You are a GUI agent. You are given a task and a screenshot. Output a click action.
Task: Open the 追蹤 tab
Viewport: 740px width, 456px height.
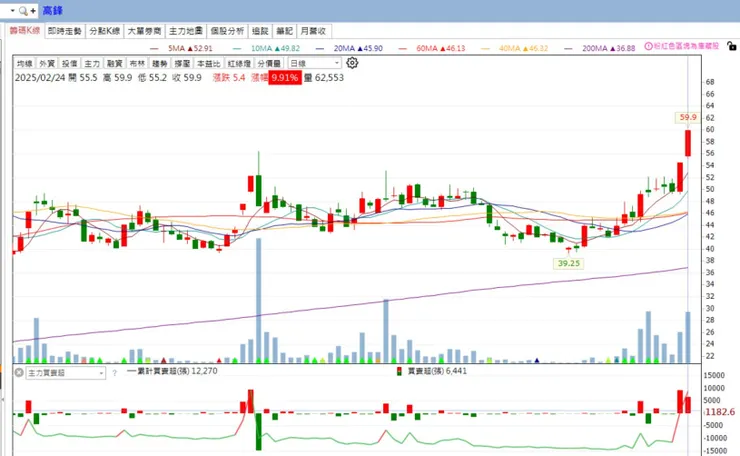260,31
